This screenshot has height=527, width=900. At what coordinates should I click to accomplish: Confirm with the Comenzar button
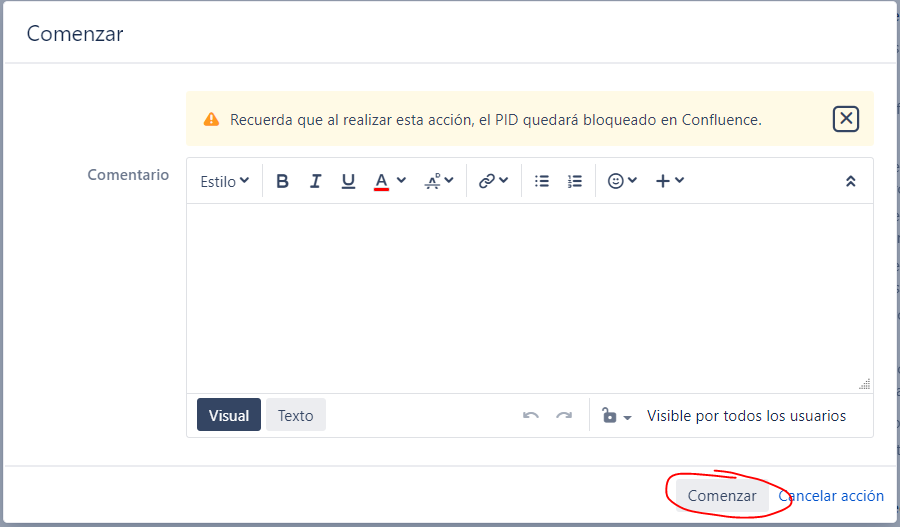pos(721,495)
